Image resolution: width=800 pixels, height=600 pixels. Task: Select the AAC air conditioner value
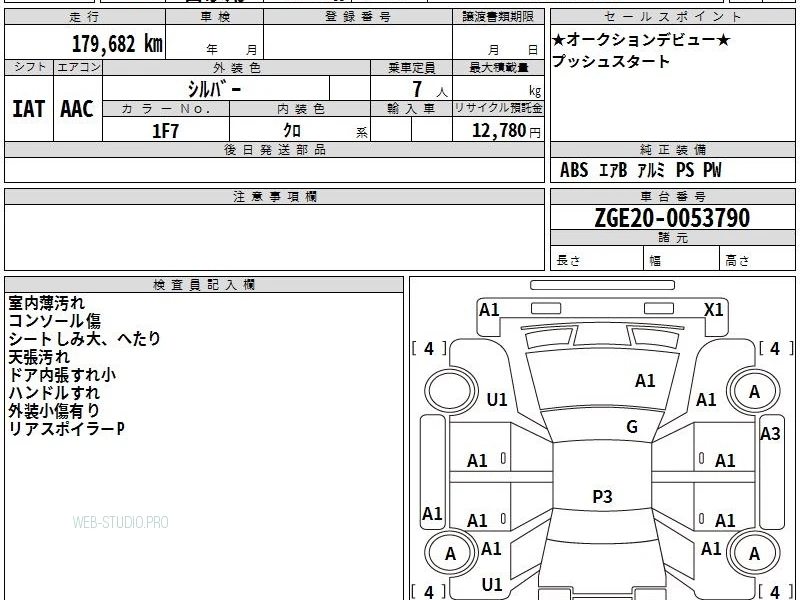(77, 109)
